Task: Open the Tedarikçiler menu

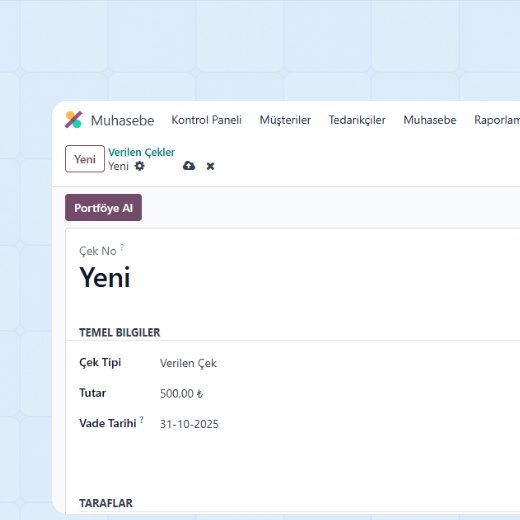Action: pos(357,120)
